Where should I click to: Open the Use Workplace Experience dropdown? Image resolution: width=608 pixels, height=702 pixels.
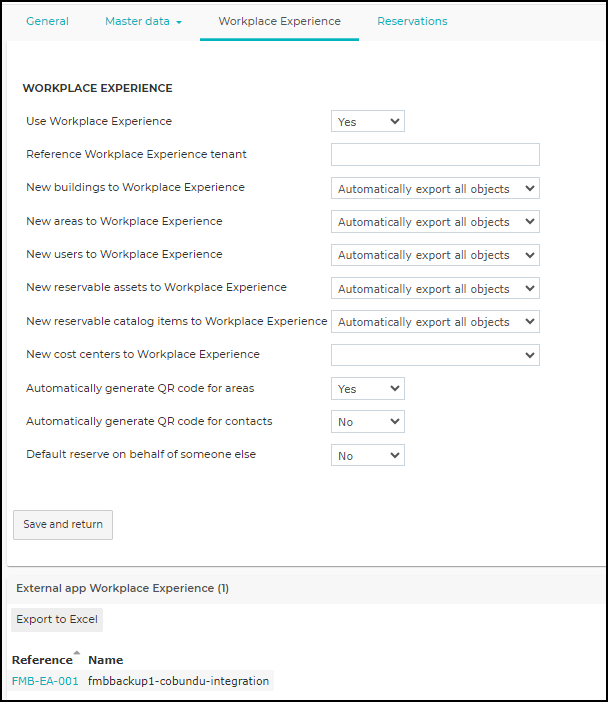(x=368, y=121)
